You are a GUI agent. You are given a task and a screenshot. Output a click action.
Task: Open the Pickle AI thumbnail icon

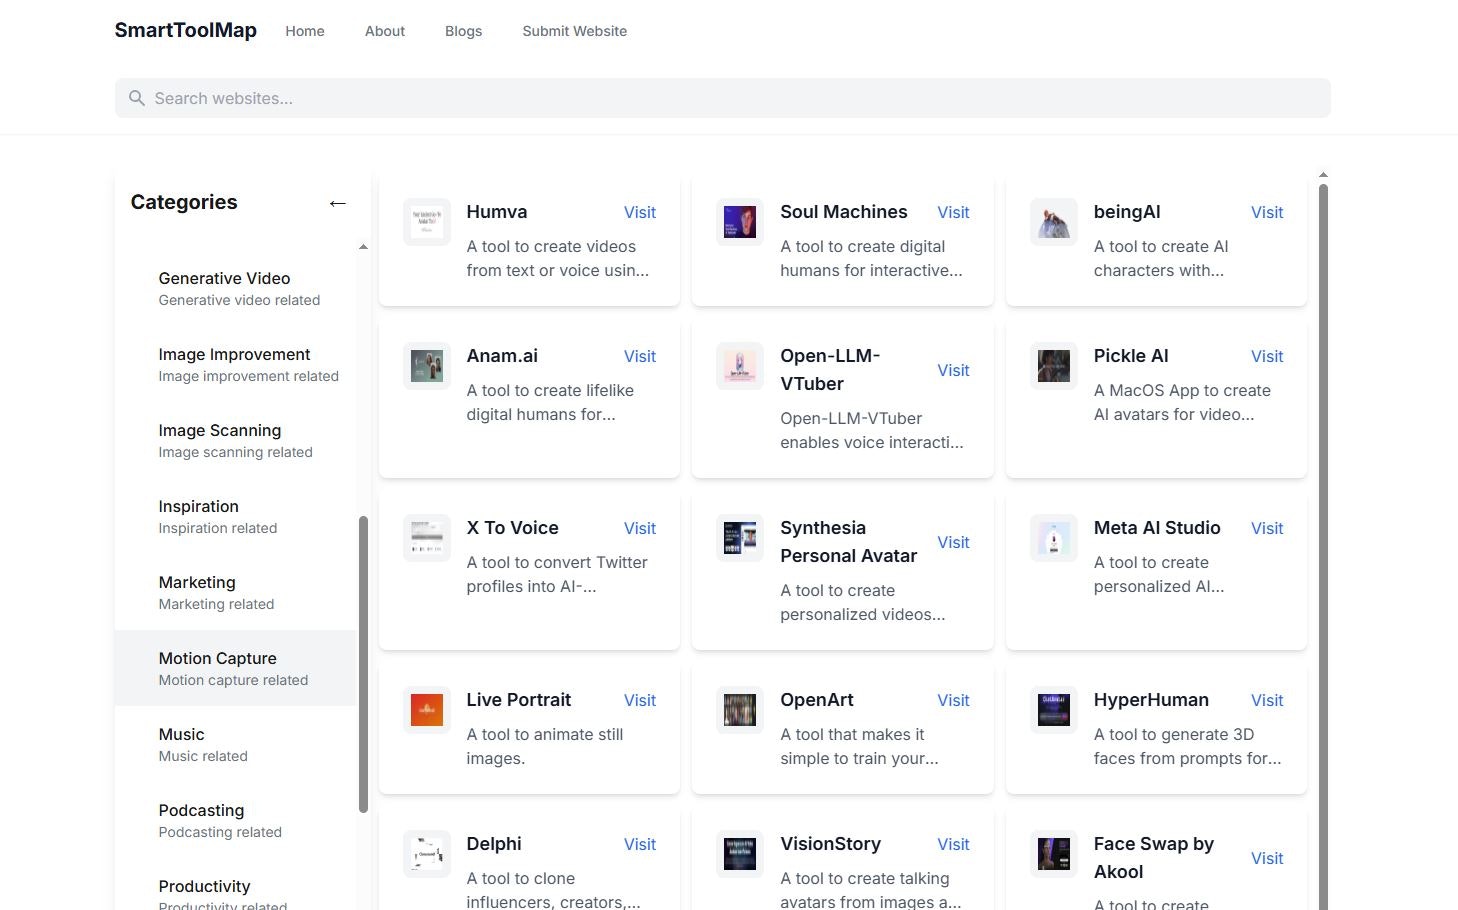(x=1054, y=366)
